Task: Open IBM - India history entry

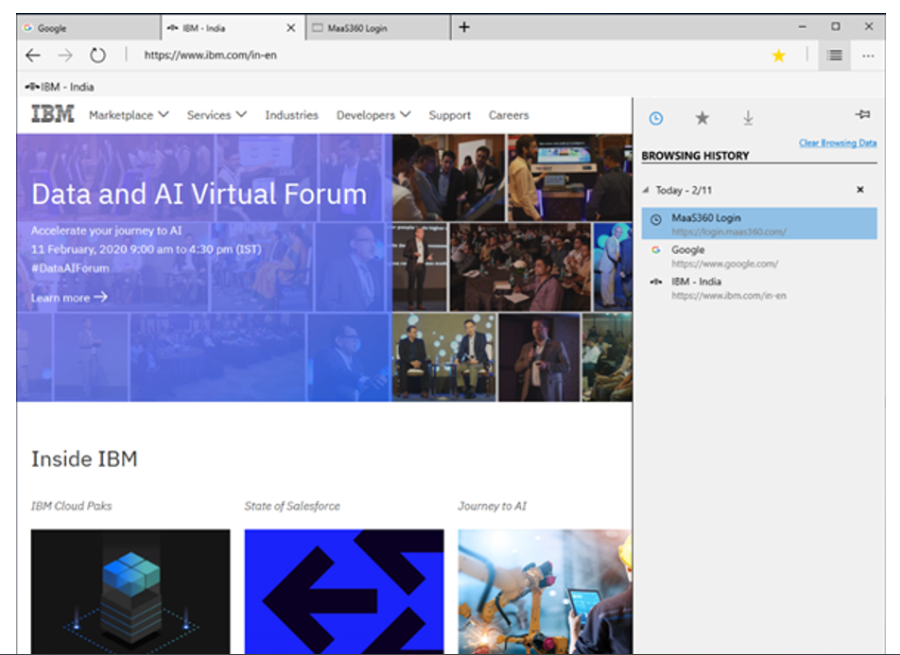Action: [x=759, y=288]
